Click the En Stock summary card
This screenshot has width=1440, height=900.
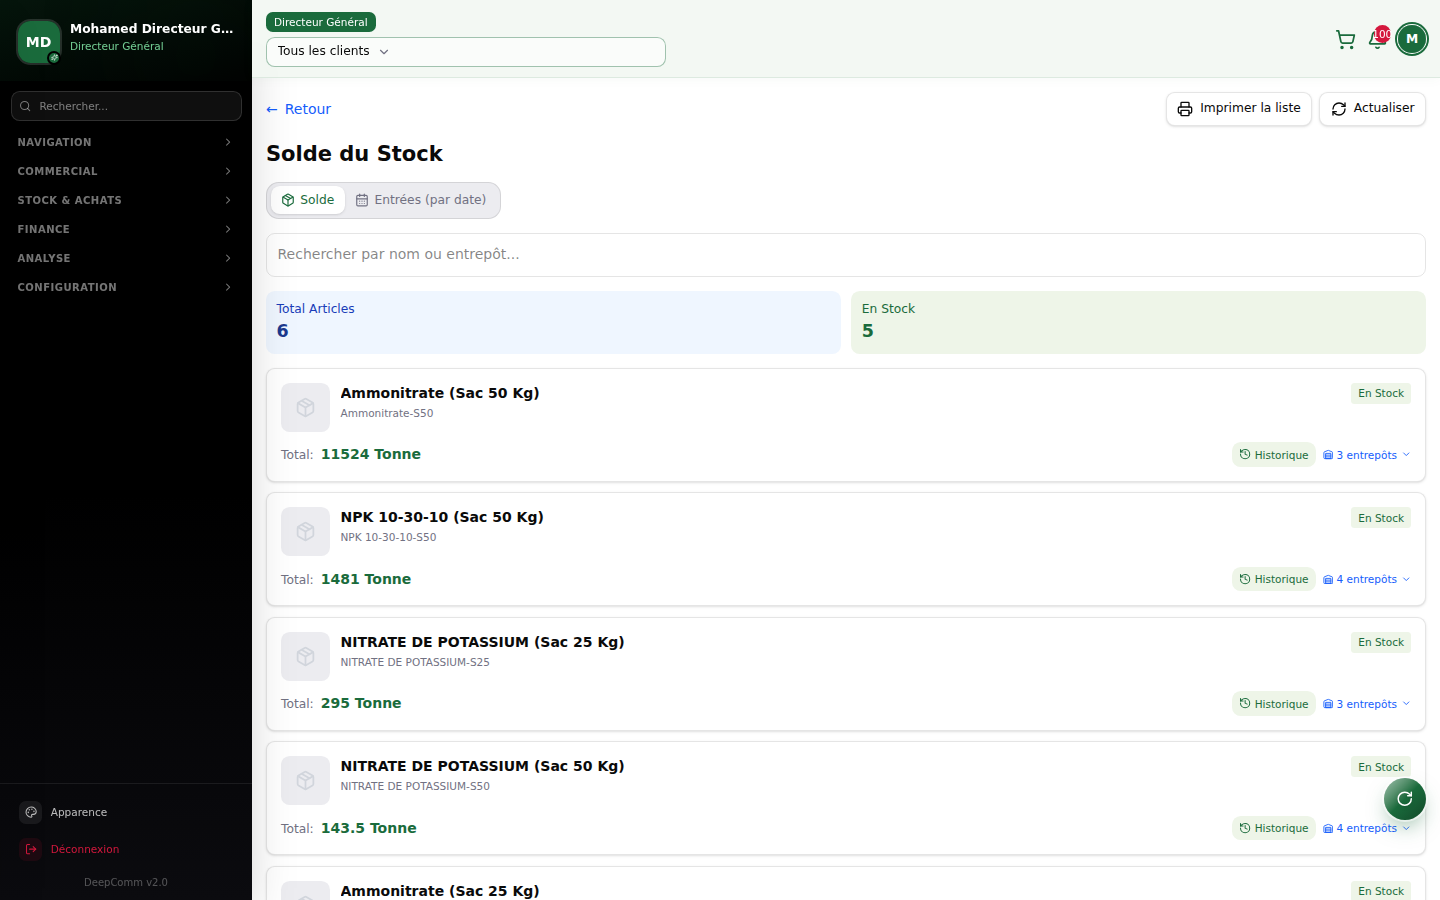(x=1138, y=322)
